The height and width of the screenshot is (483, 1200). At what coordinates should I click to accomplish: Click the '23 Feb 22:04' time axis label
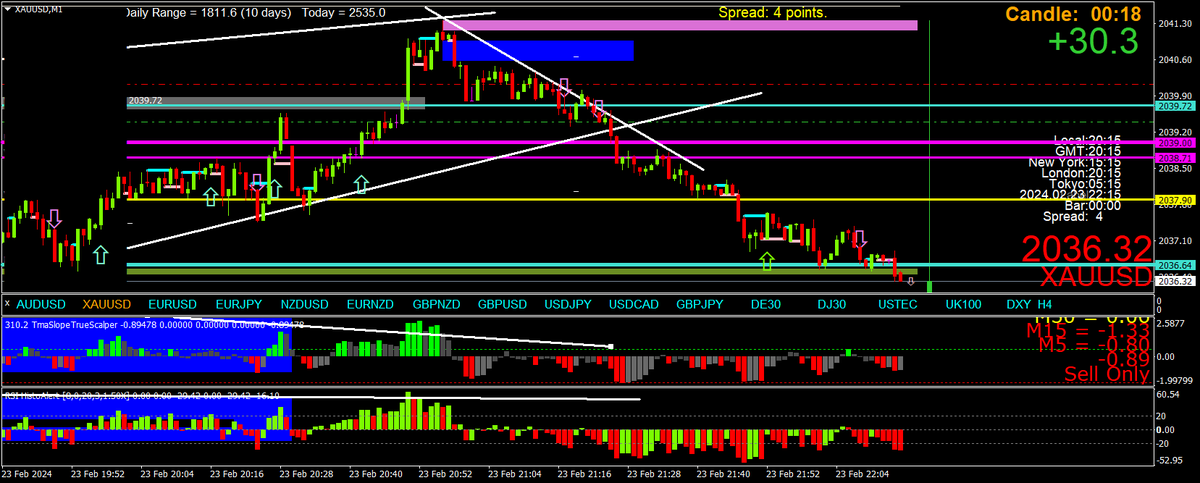click(864, 475)
